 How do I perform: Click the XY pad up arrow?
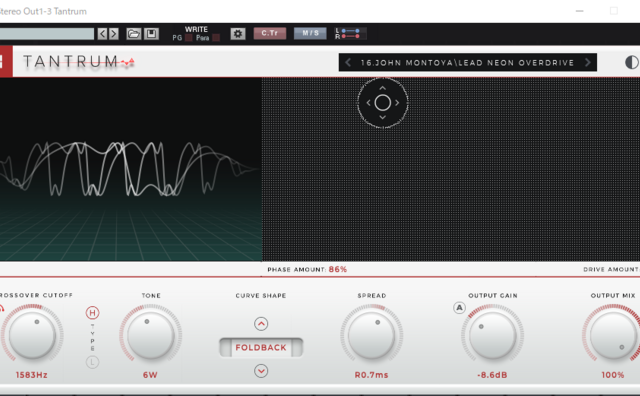point(382,88)
